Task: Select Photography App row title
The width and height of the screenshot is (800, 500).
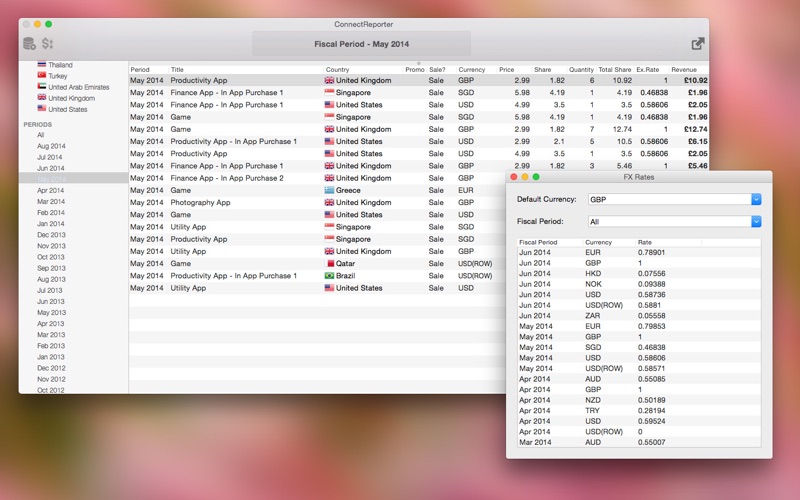Action: click(x=200, y=203)
